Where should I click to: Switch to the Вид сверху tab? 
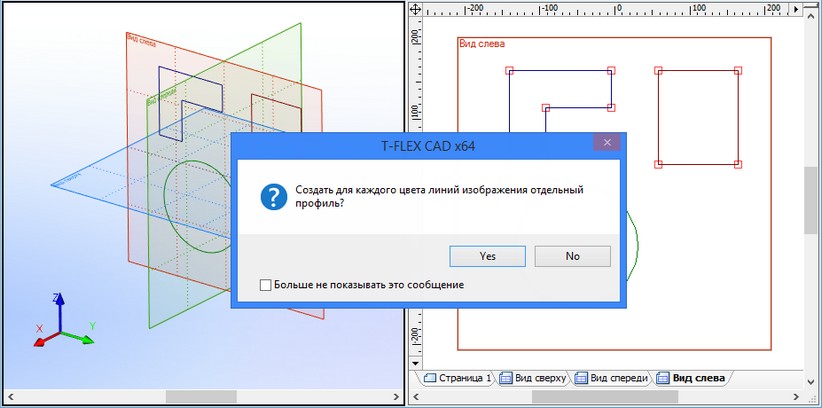pyautogui.click(x=533, y=378)
